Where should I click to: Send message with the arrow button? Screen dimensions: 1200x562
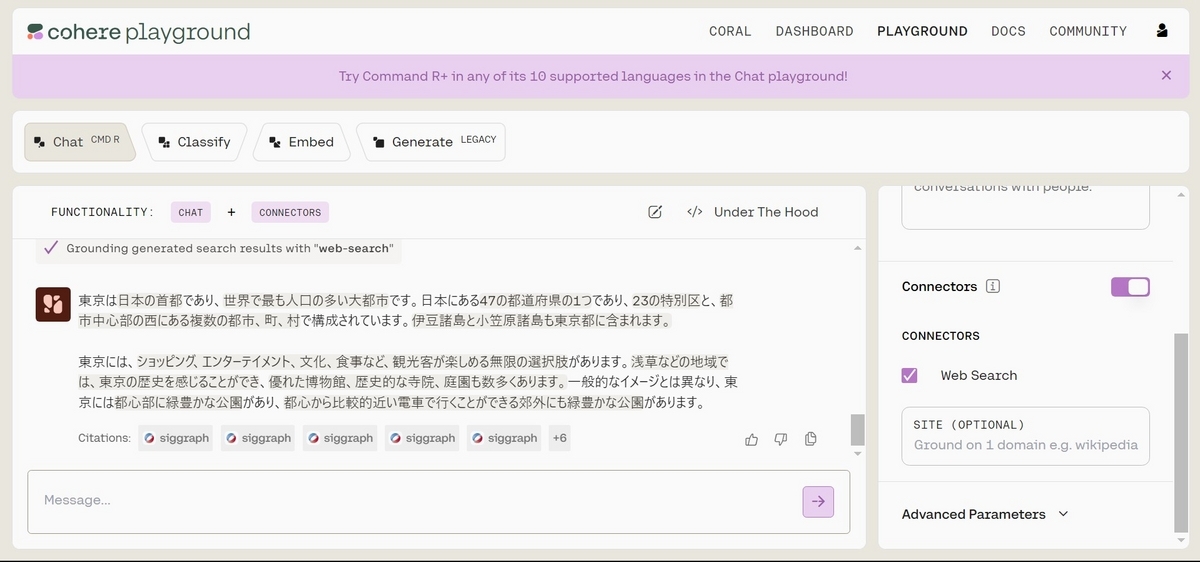click(x=818, y=502)
